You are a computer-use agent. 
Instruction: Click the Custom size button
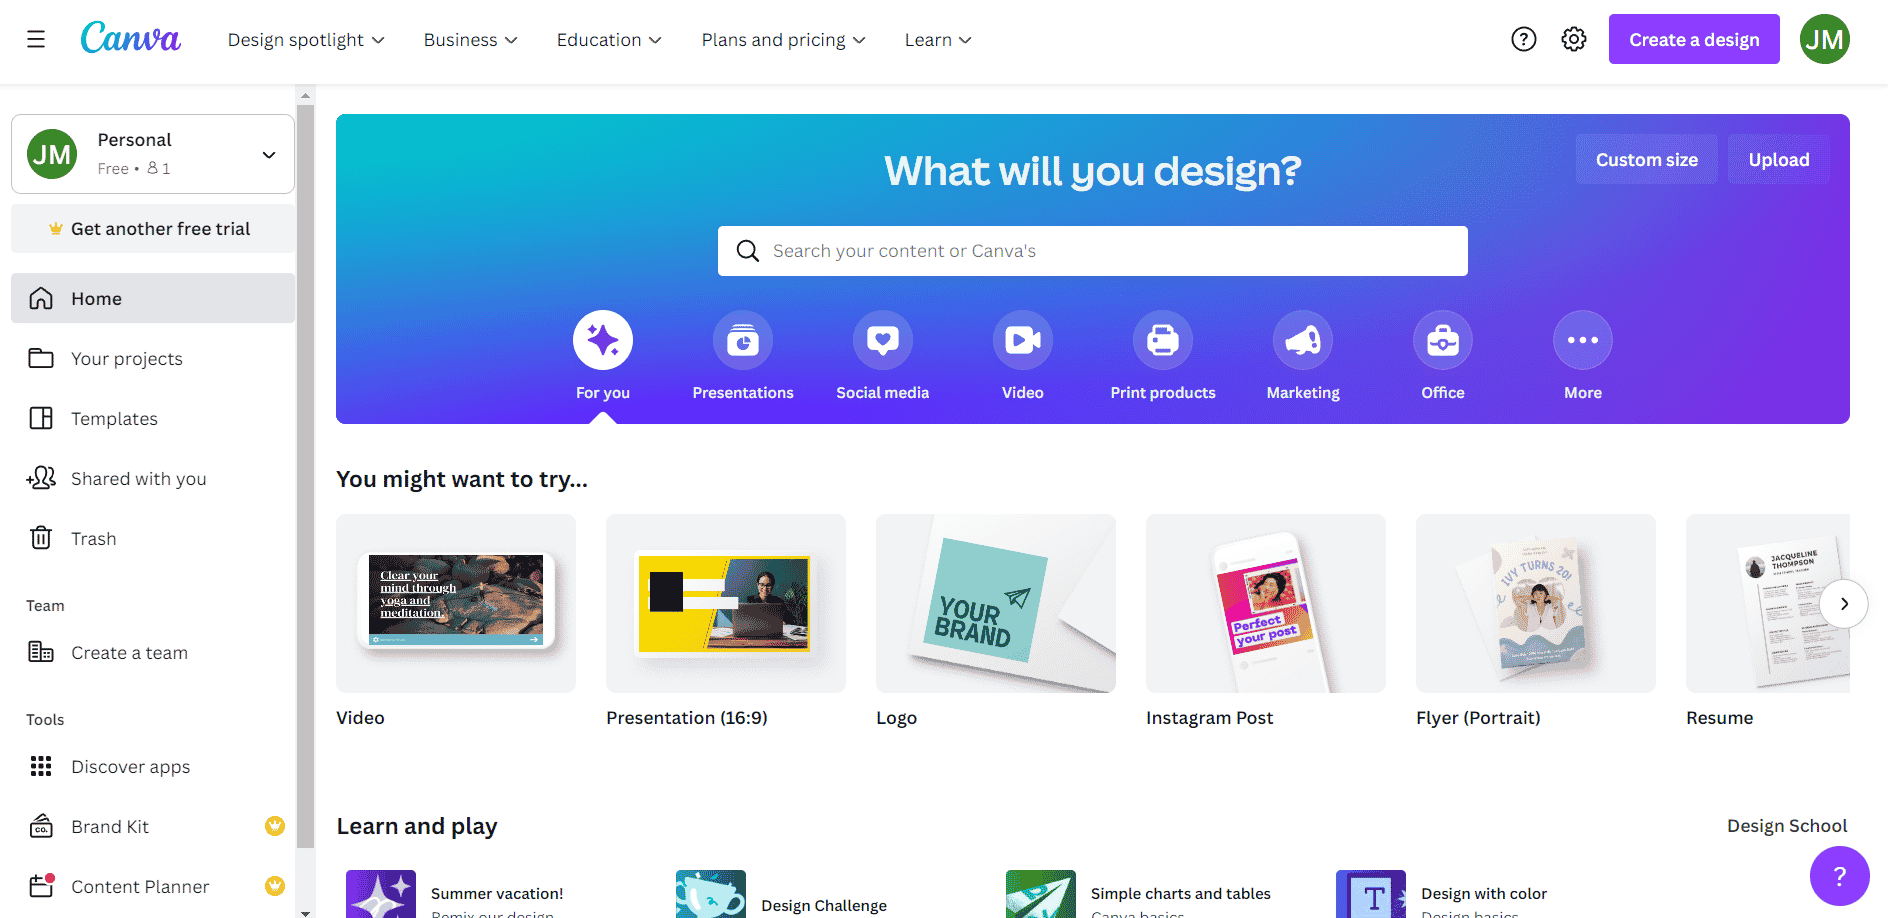click(x=1646, y=159)
